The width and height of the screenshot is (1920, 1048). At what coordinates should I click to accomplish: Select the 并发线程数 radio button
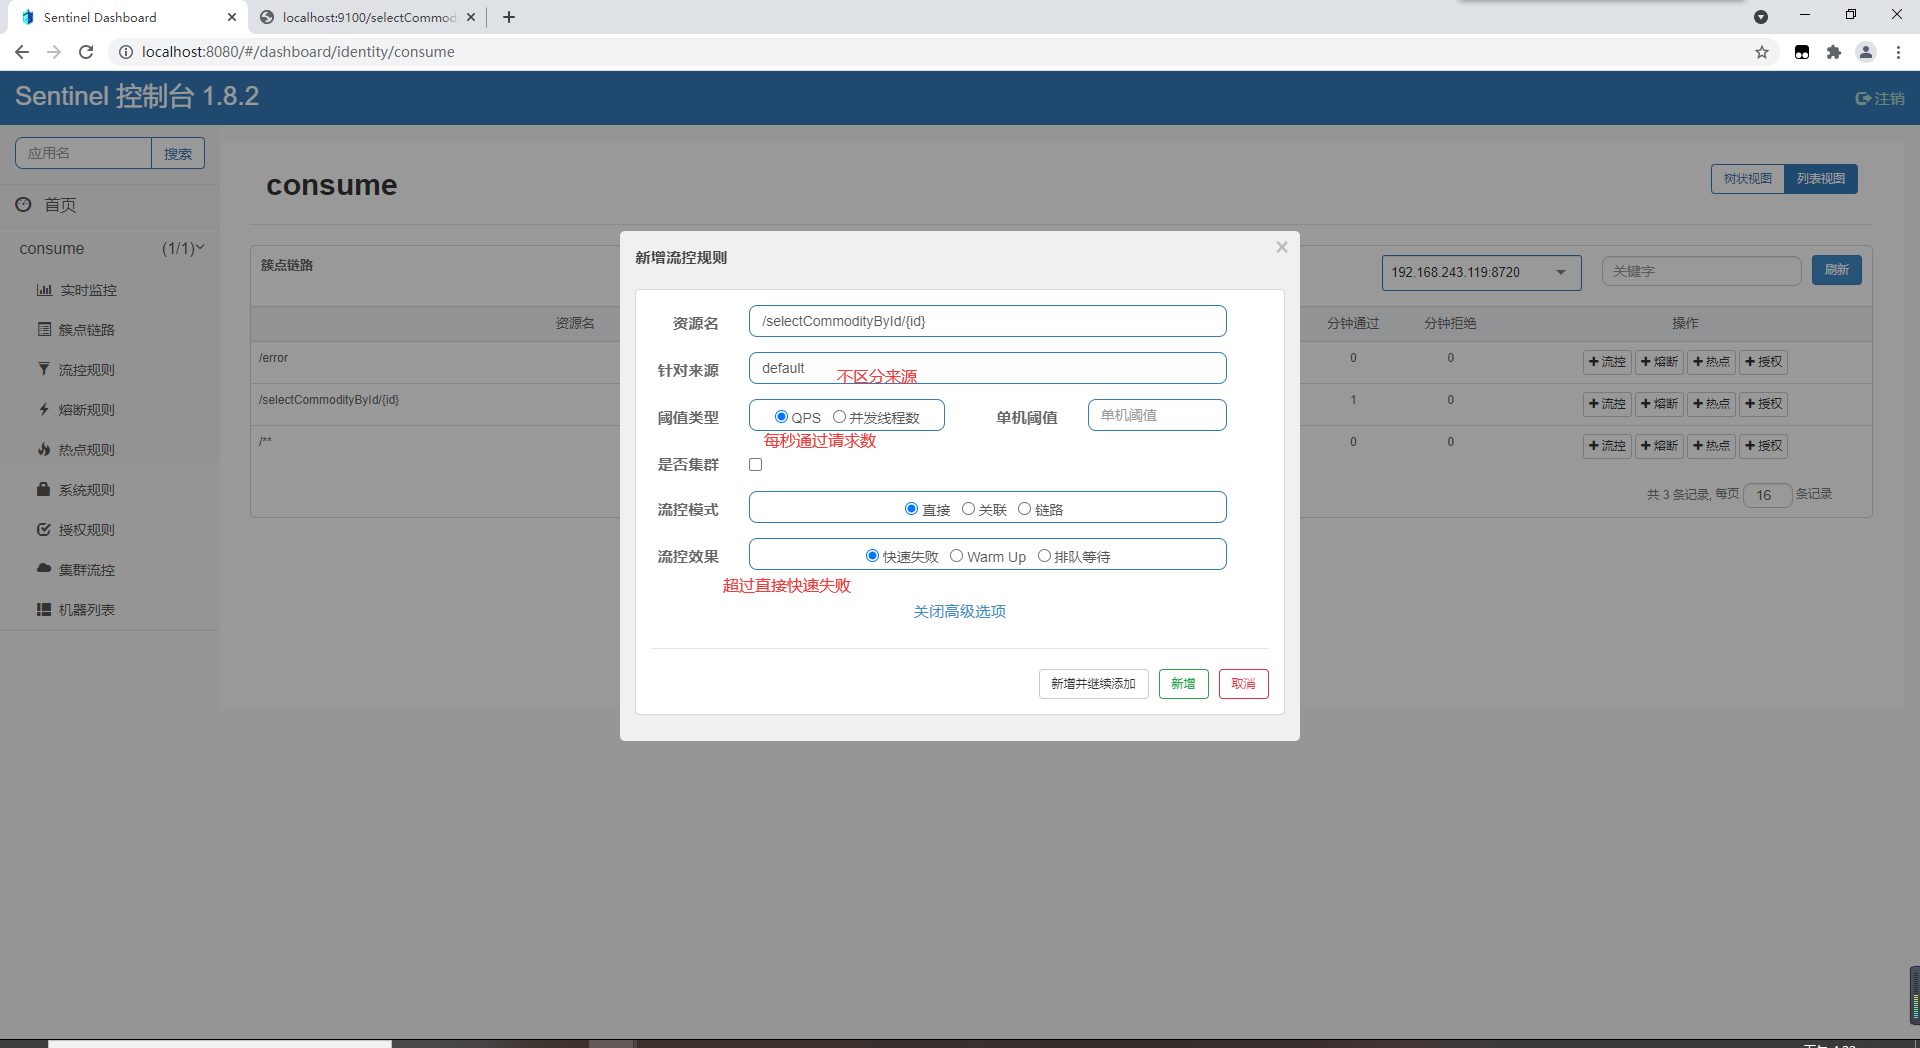839,417
